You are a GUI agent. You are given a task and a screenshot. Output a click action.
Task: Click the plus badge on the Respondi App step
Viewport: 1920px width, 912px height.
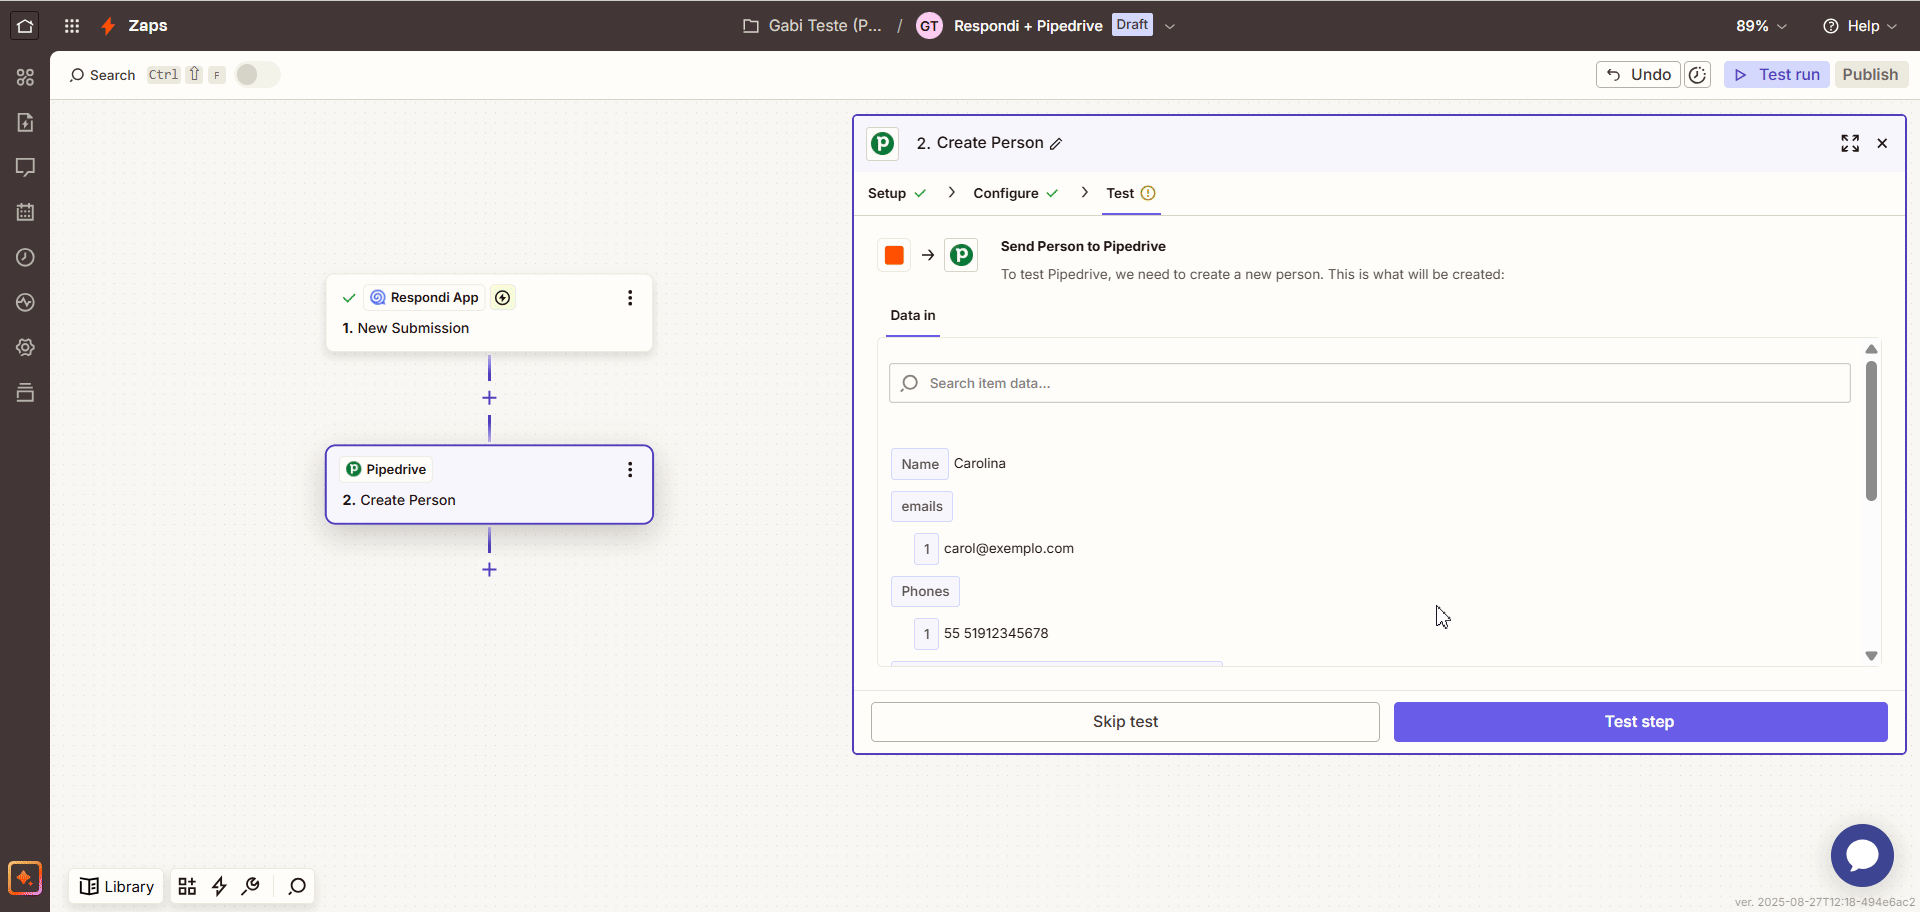click(503, 298)
